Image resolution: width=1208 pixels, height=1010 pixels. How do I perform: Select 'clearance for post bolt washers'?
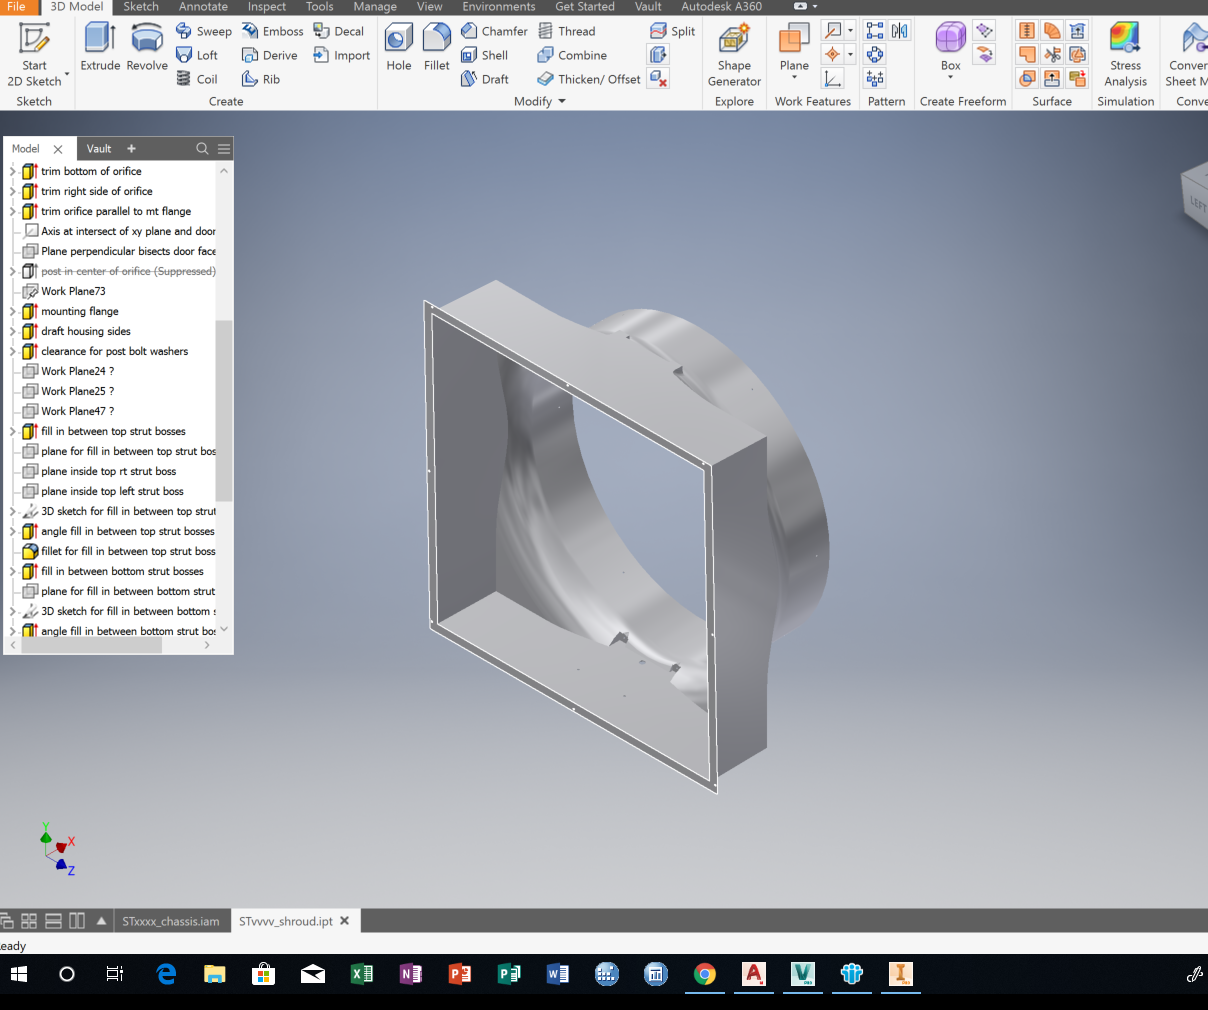tap(114, 351)
